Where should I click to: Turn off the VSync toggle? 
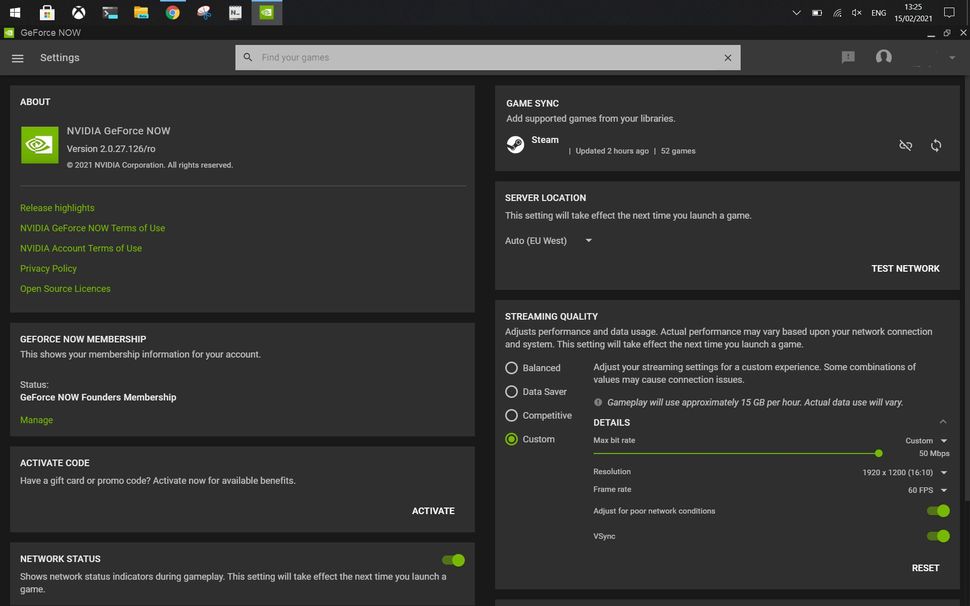(937, 536)
